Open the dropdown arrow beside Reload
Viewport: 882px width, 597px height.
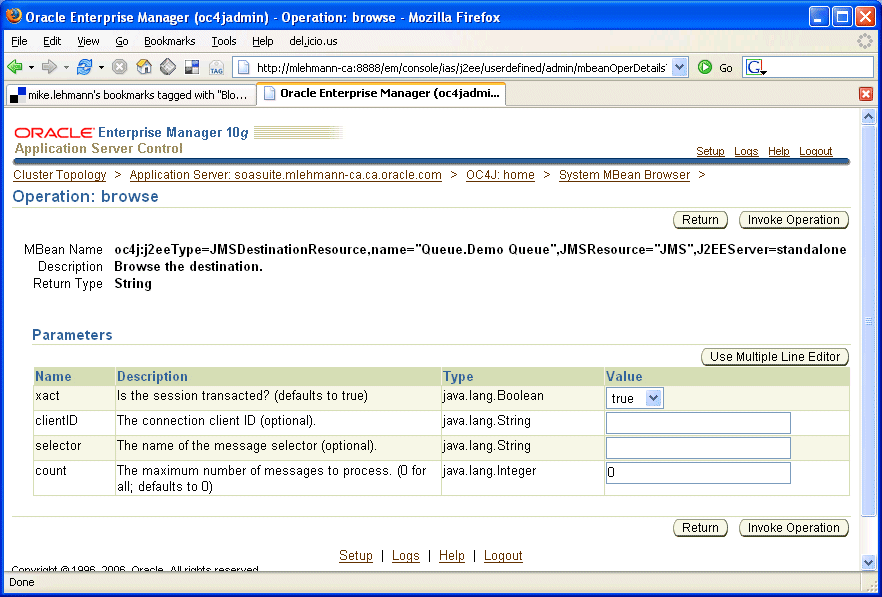click(x=101, y=68)
